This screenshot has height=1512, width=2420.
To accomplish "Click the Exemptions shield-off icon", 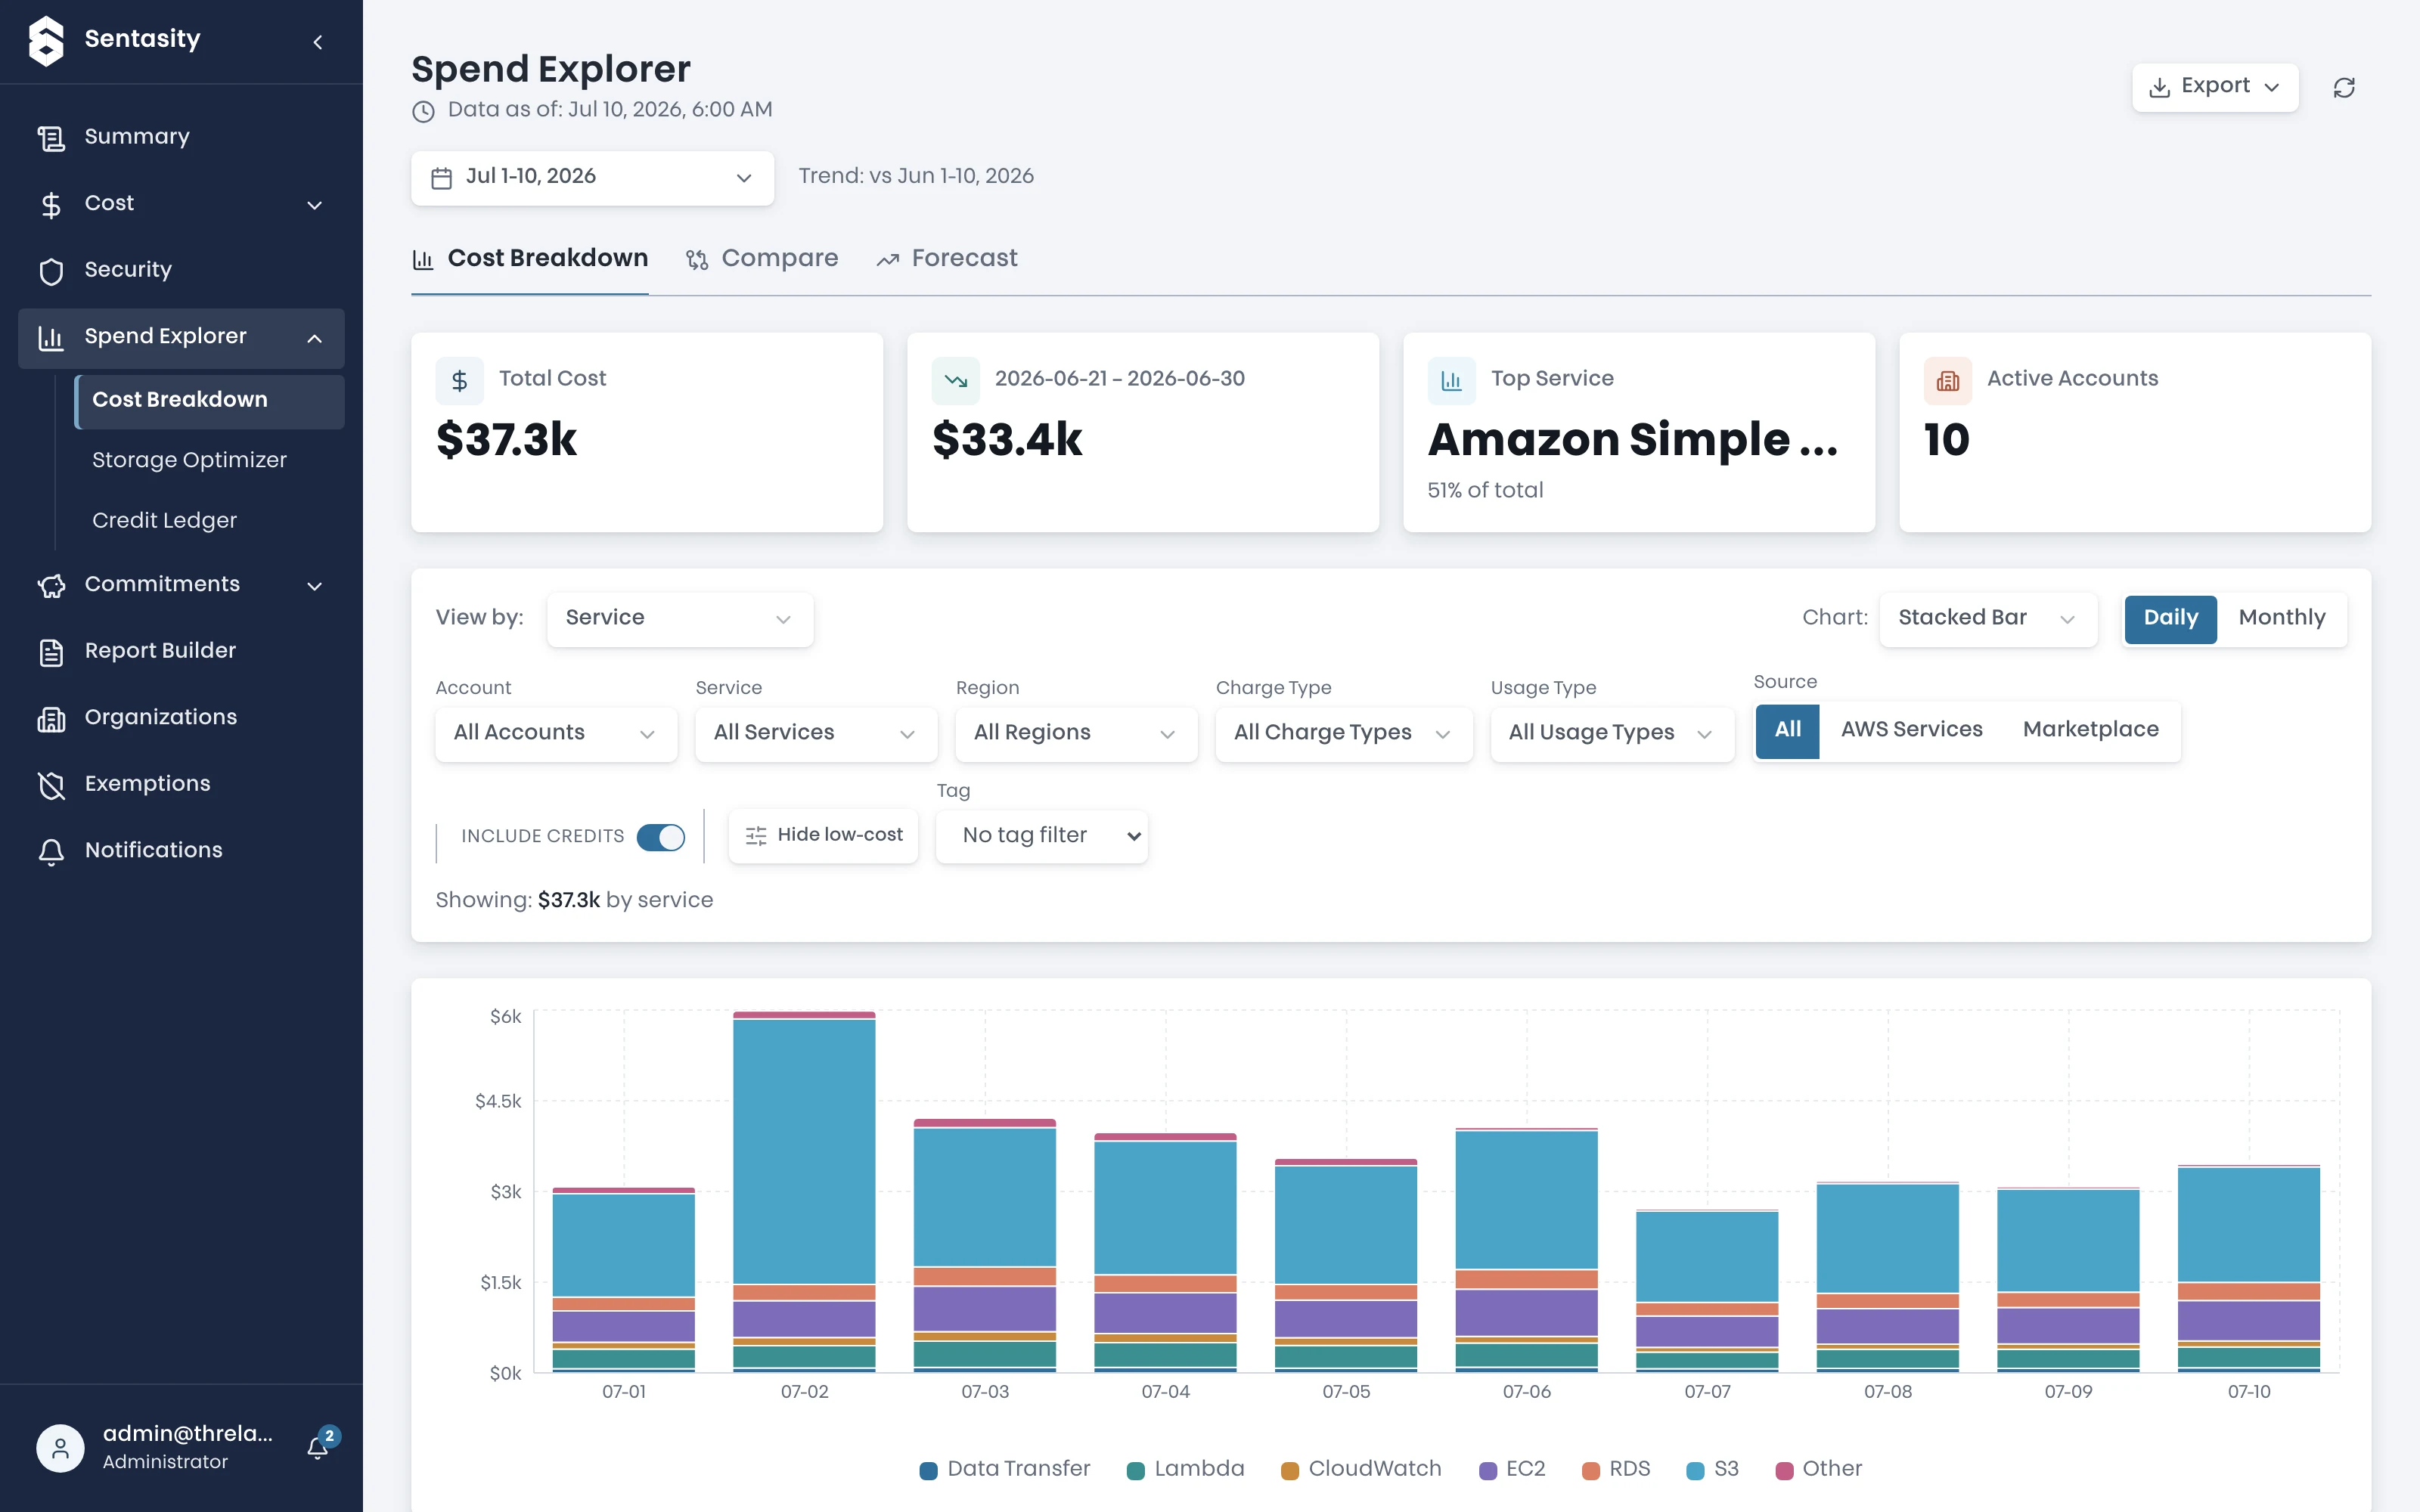I will point(51,785).
